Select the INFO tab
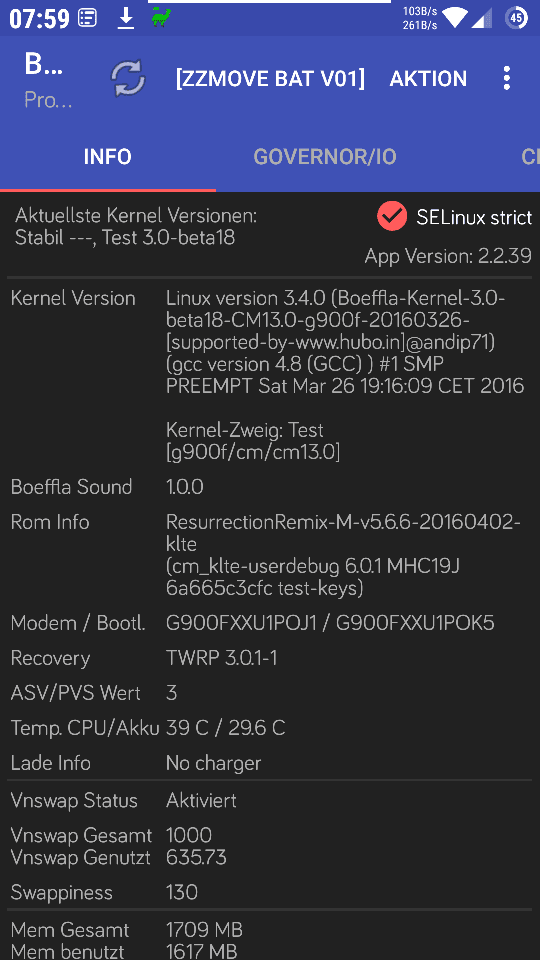Image resolution: width=540 pixels, height=960 pixels. [x=108, y=157]
